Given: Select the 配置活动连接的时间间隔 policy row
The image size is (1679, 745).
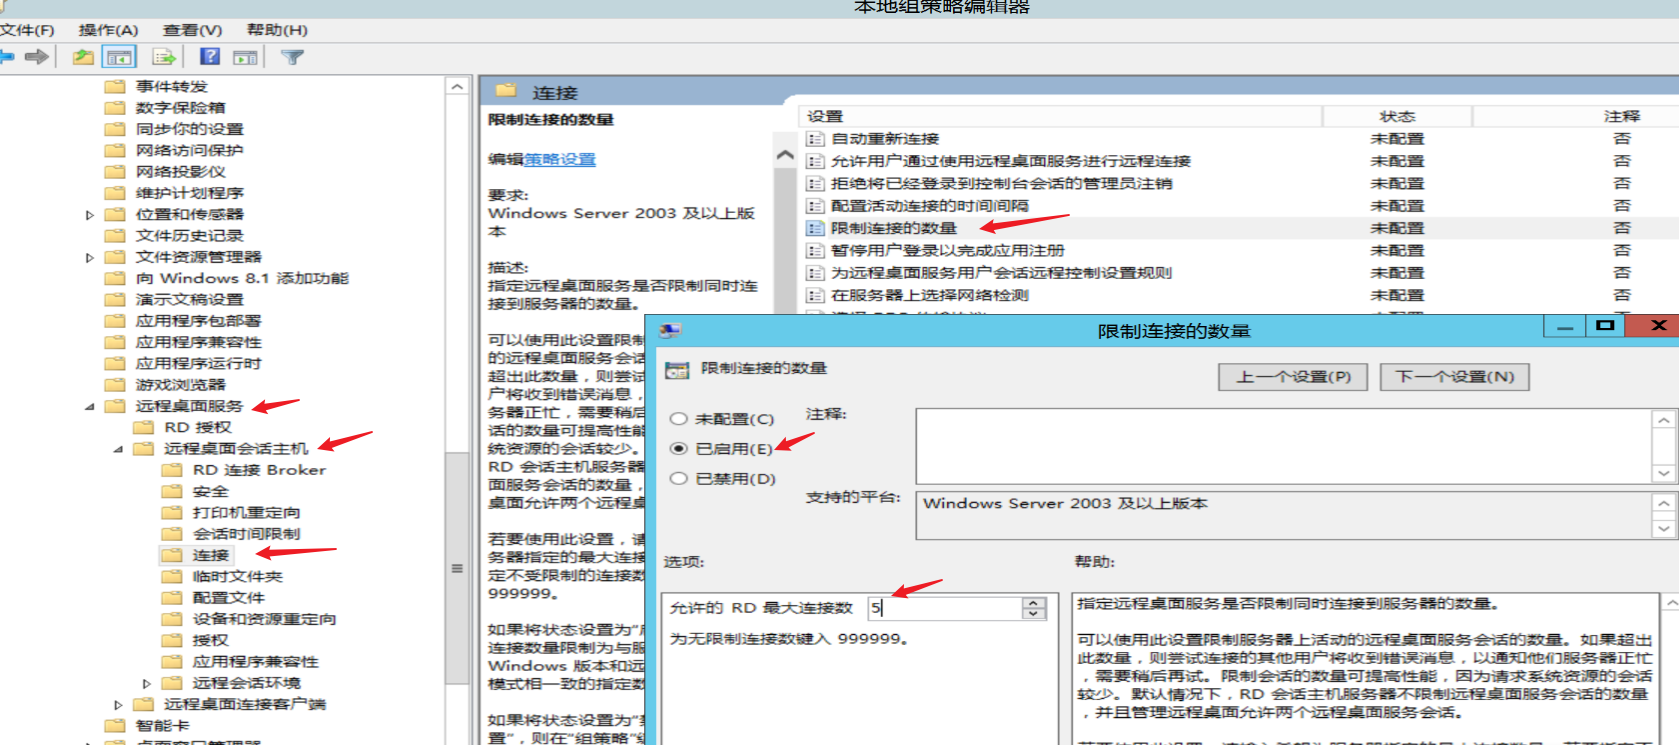Looking at the screenshot, I should (x=1240, y=206).
